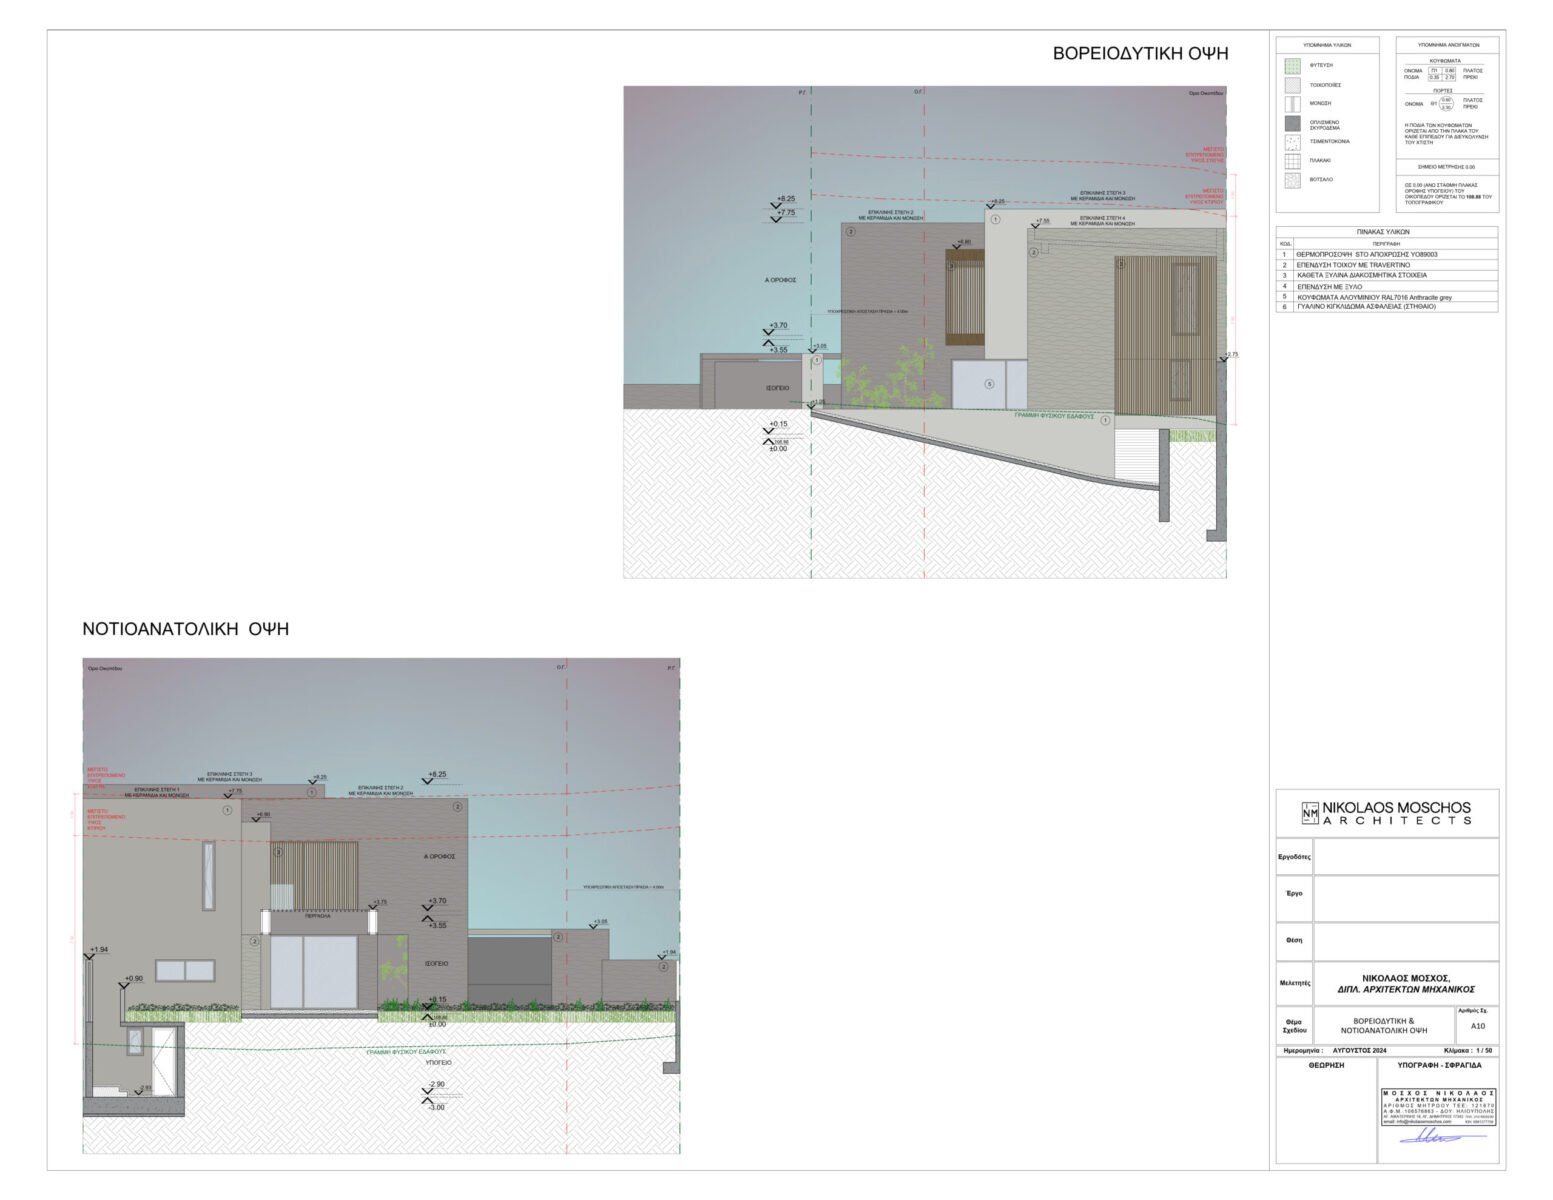Click the ΚΟΥΦΩΜΑΤΑ heading in the openings legend
1553x1200 pixels.
pyautogui.click(x=1446, y=61)
